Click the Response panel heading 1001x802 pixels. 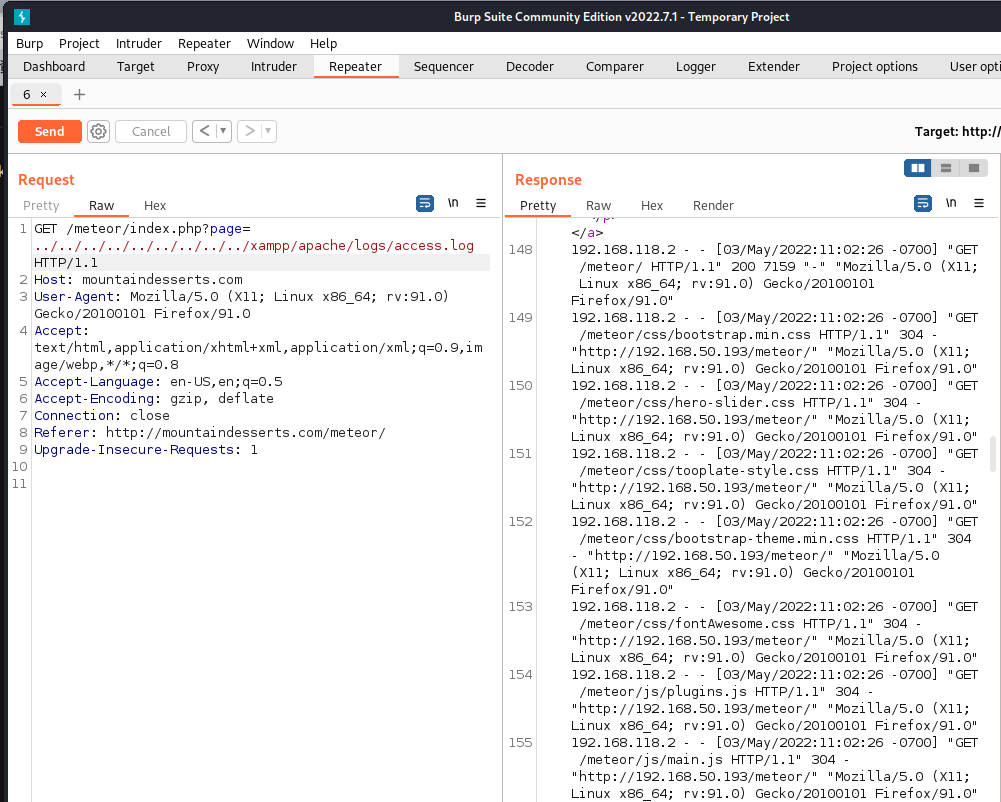[x=548, y=180]
